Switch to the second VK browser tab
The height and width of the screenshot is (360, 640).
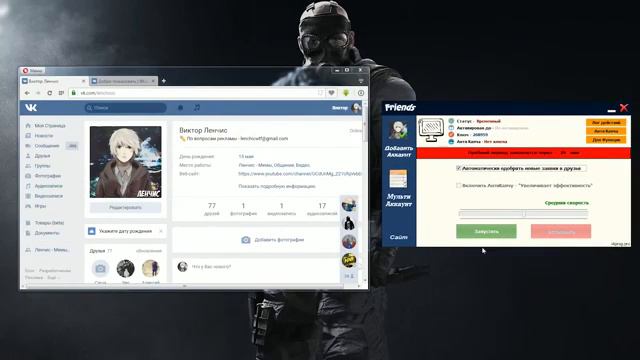point(123,81)
